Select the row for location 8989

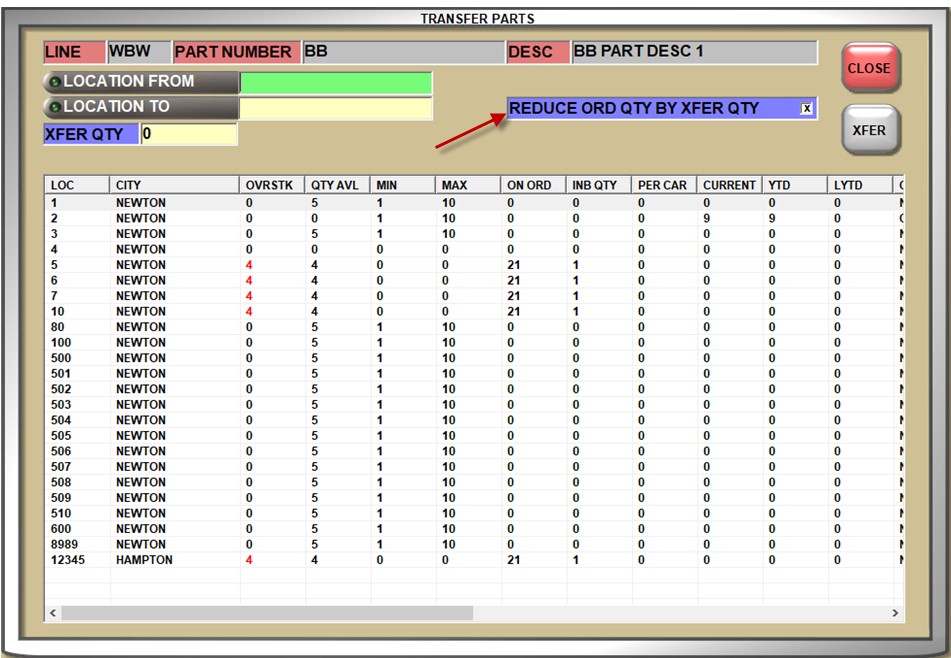[300, 545]
